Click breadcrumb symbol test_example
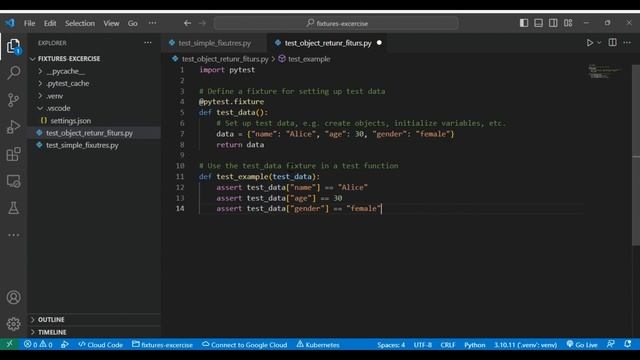The image size is (640, 360). [309, 59]
